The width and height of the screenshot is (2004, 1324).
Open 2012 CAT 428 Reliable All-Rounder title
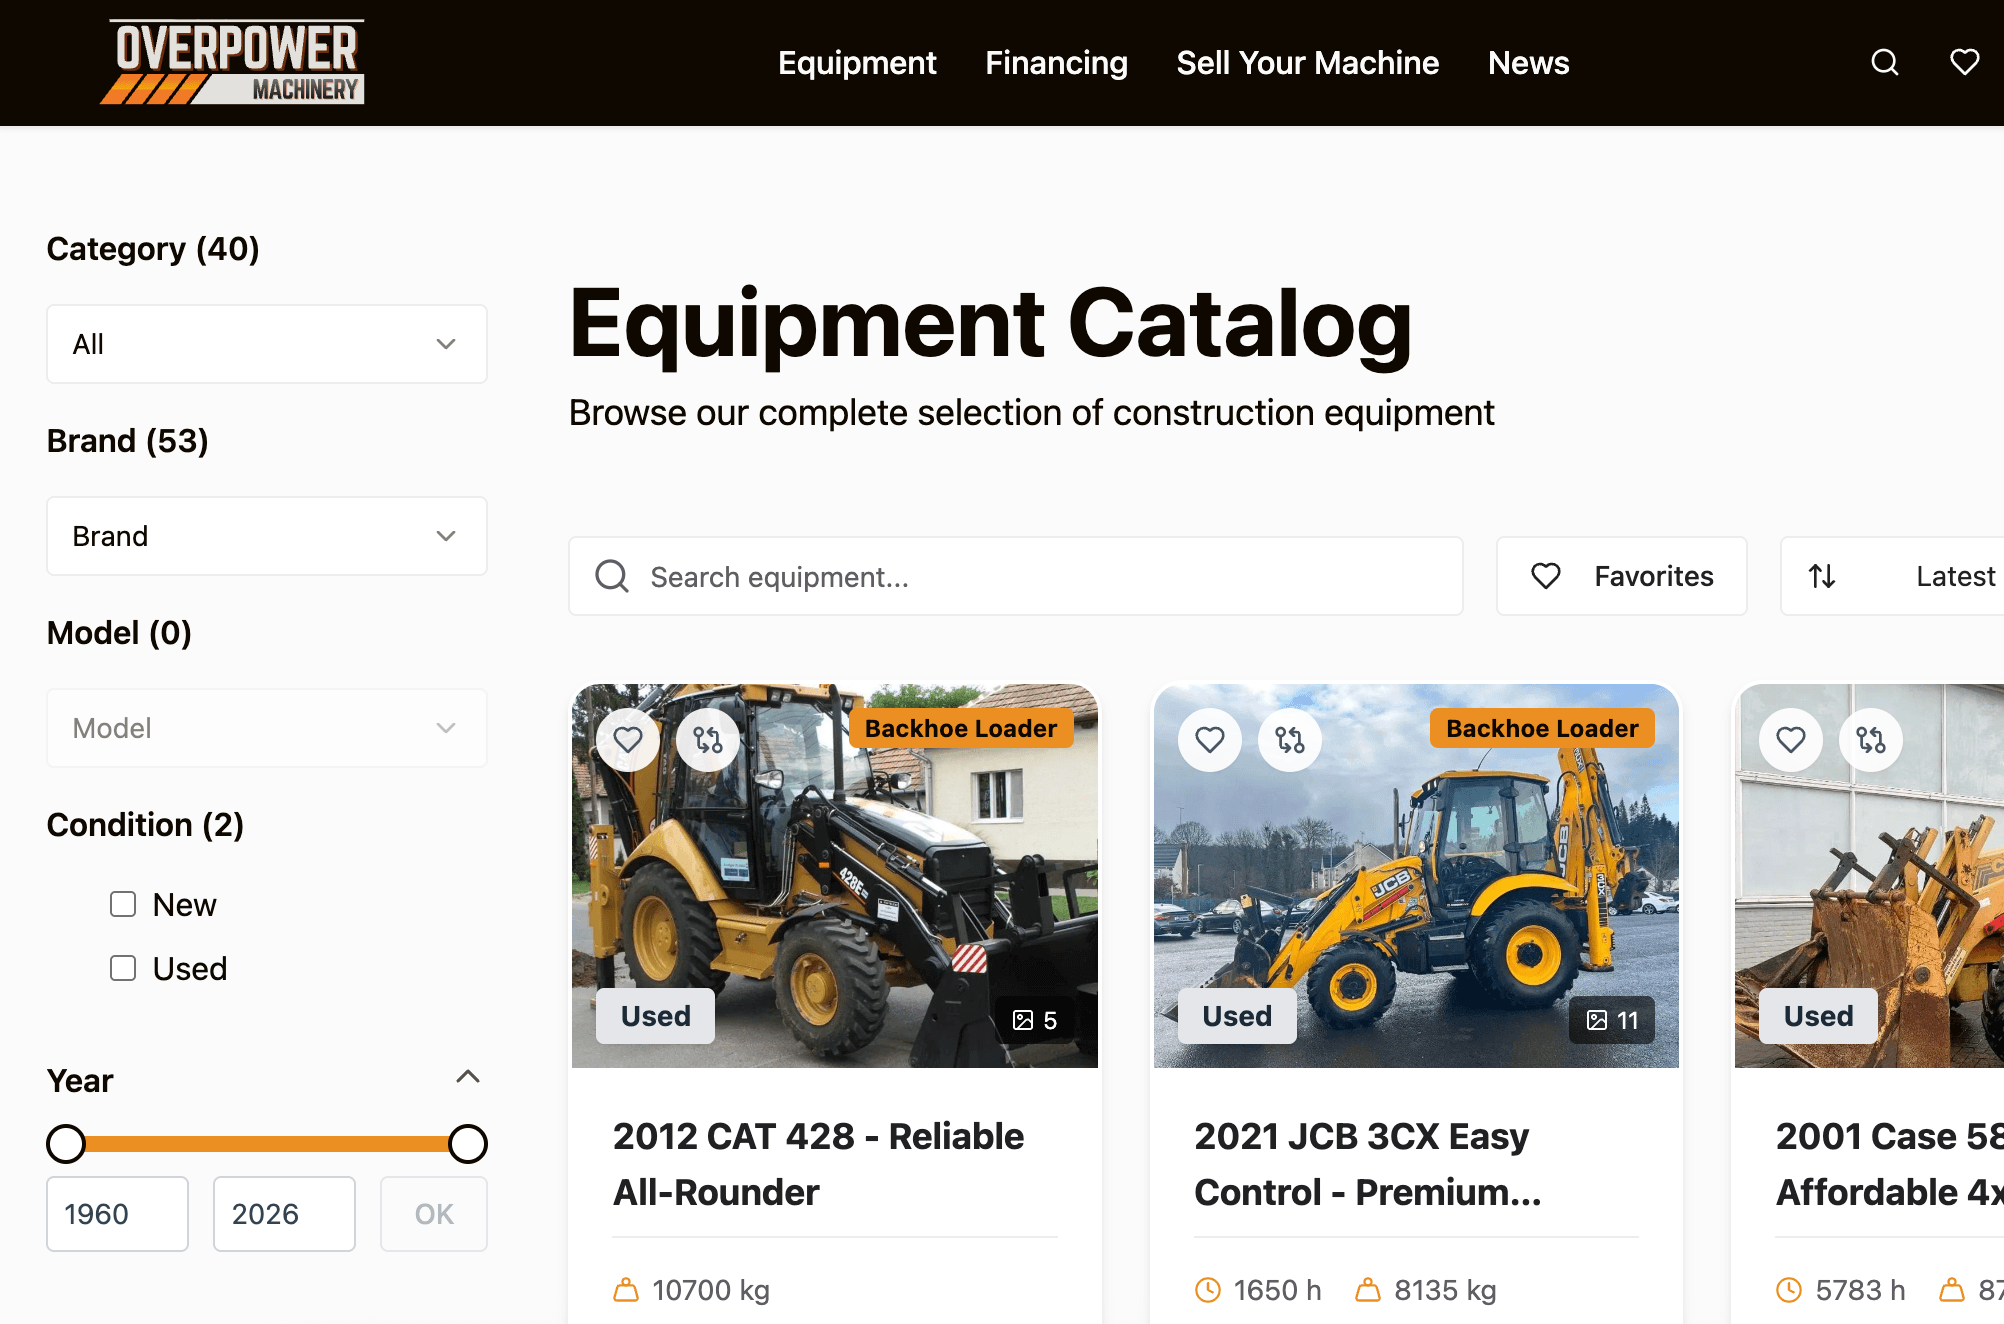[818, 1164]
